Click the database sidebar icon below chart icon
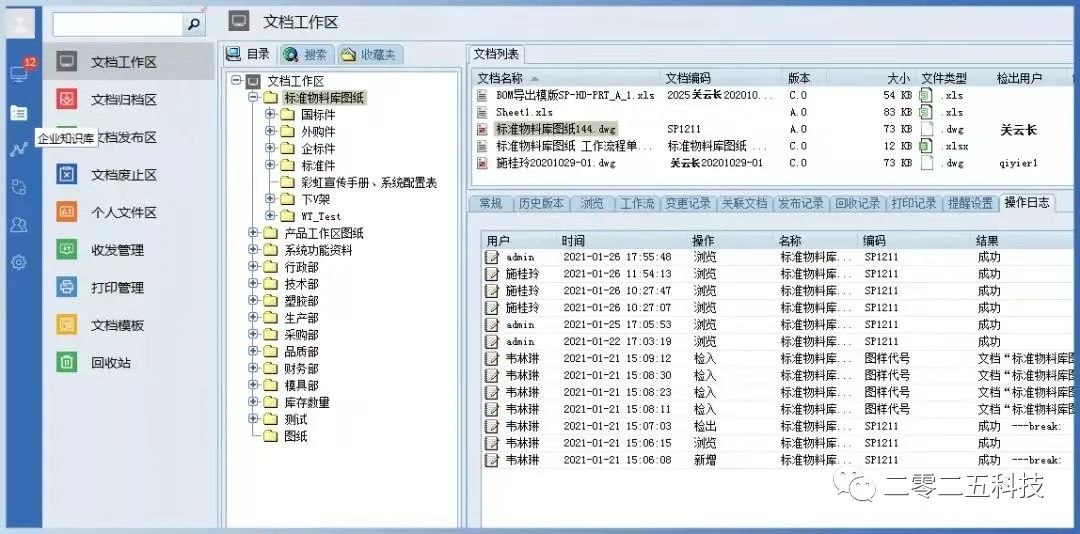The height and width of the screenshot is (534, 1080). (x=19, y=187)
